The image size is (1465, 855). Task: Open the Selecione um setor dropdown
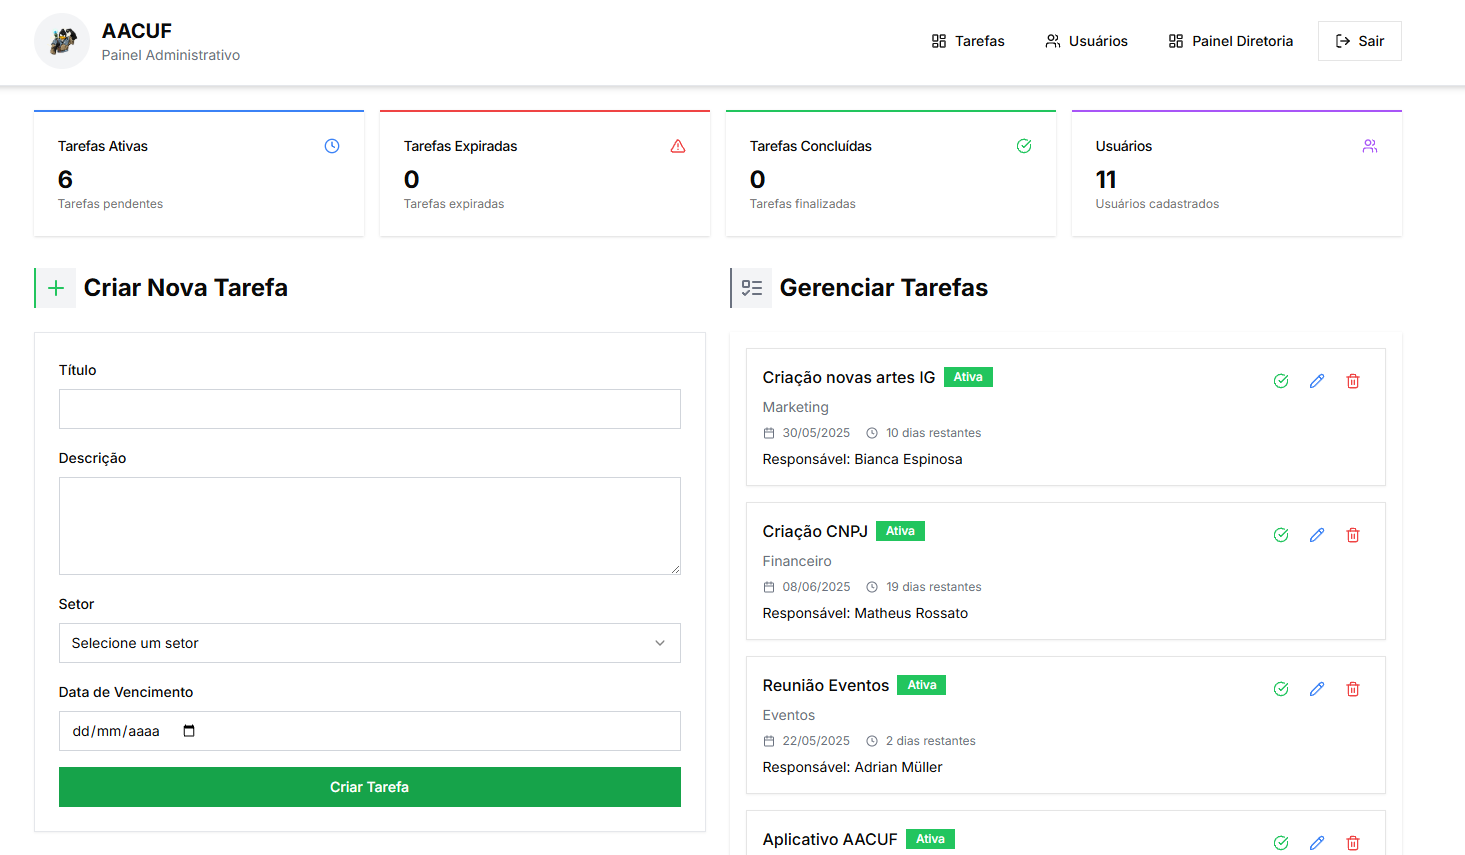[370, 643]
